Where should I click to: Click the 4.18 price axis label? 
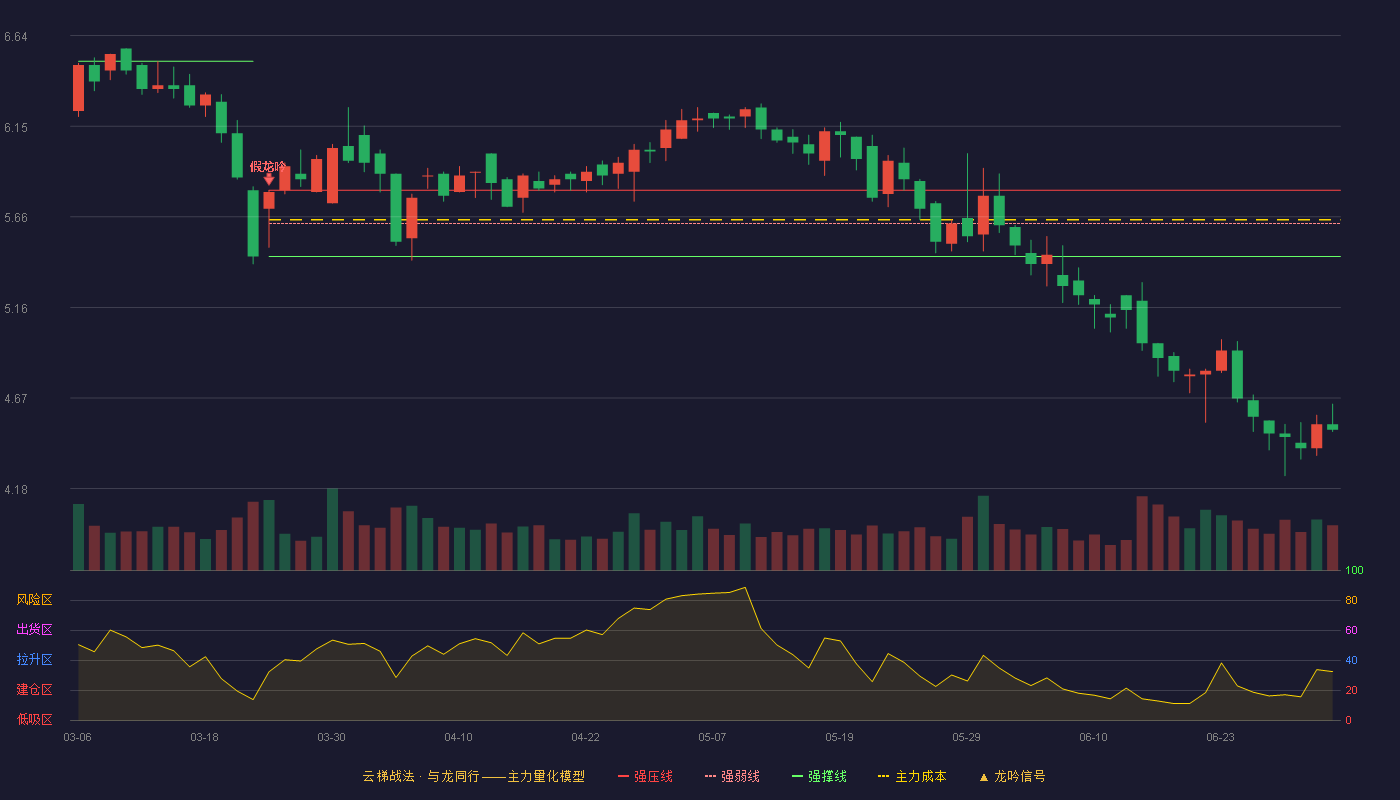click(x=16, y=490)
